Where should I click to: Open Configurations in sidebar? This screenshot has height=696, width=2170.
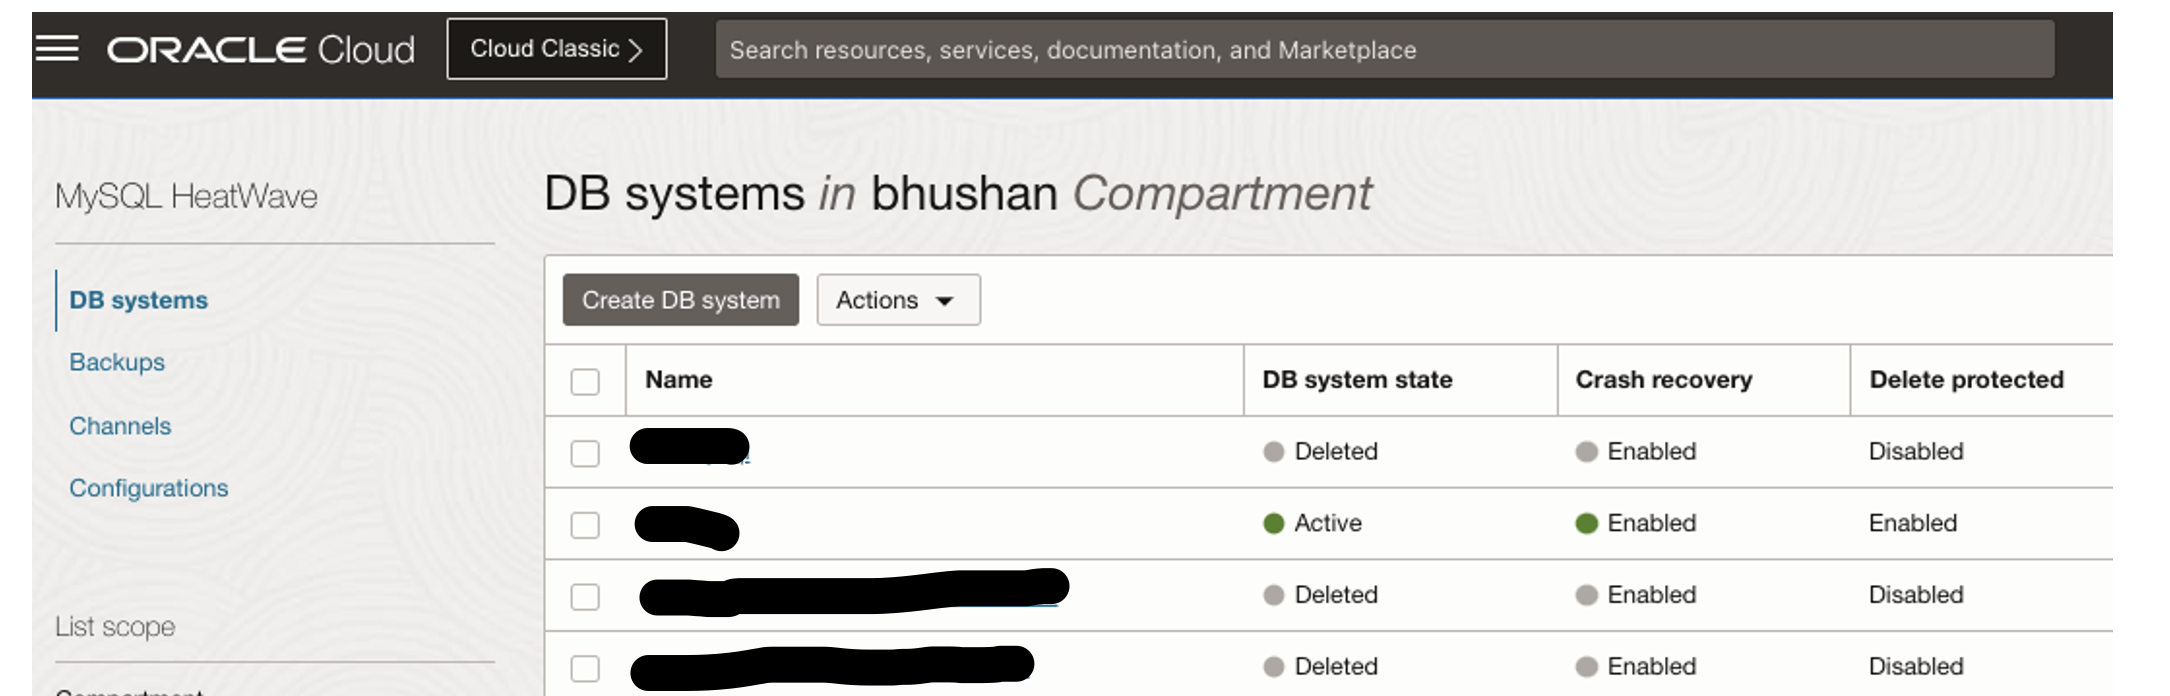point(148,488)
